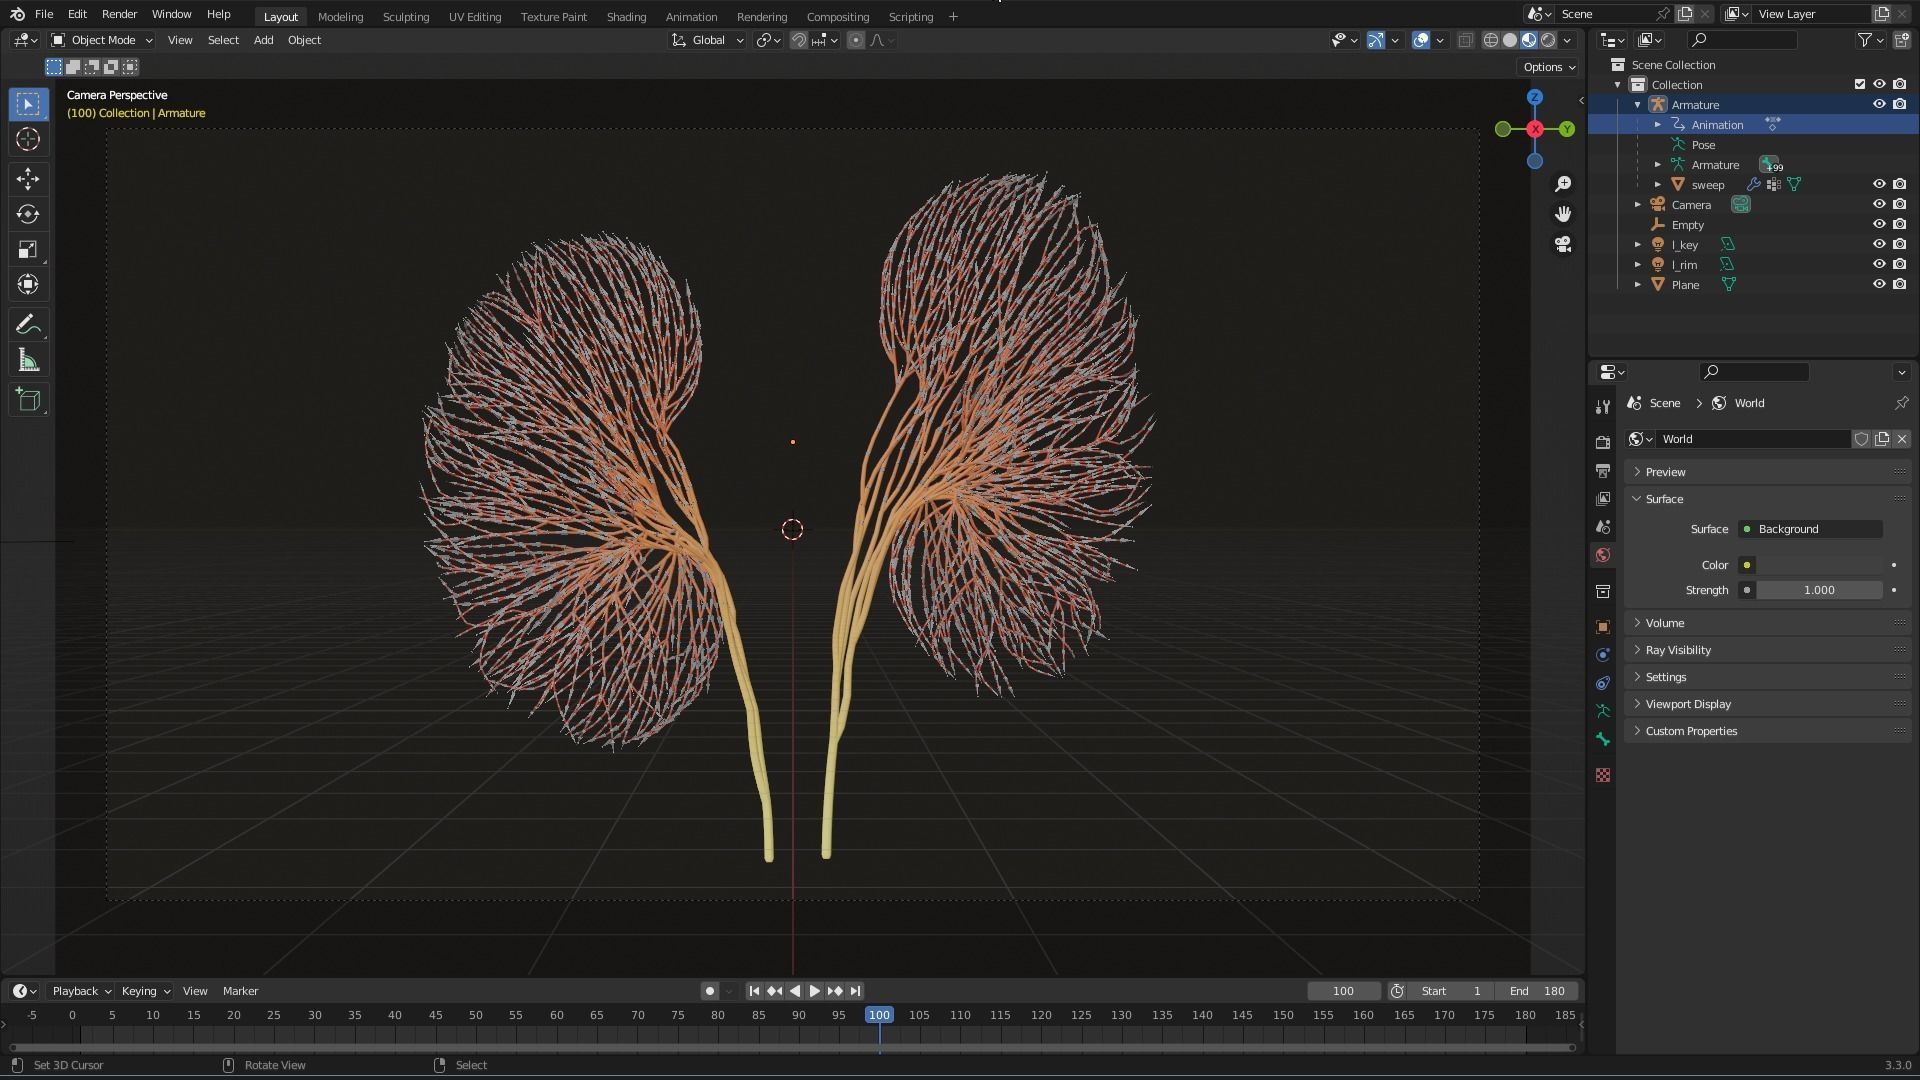Open the viewport Add menu
1920x1080 pixels.
263,40
